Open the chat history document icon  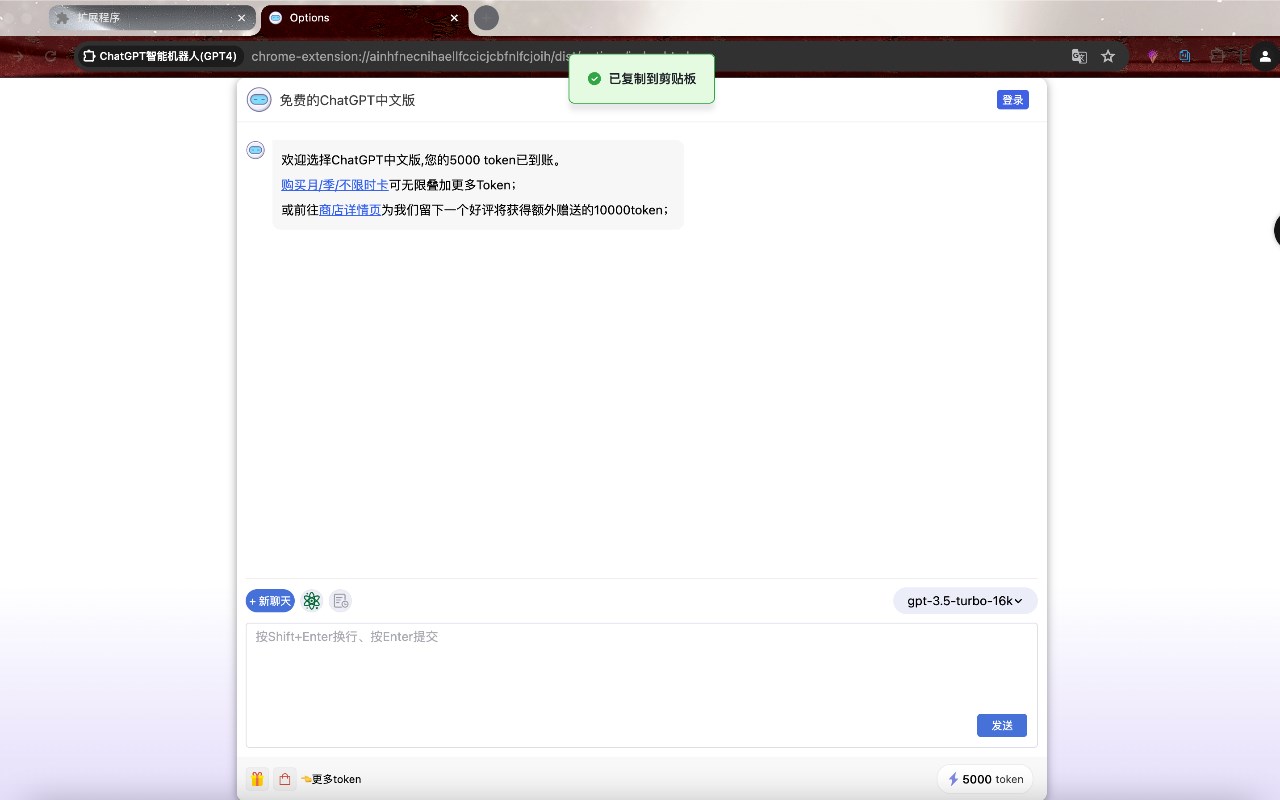coord(341,601)
